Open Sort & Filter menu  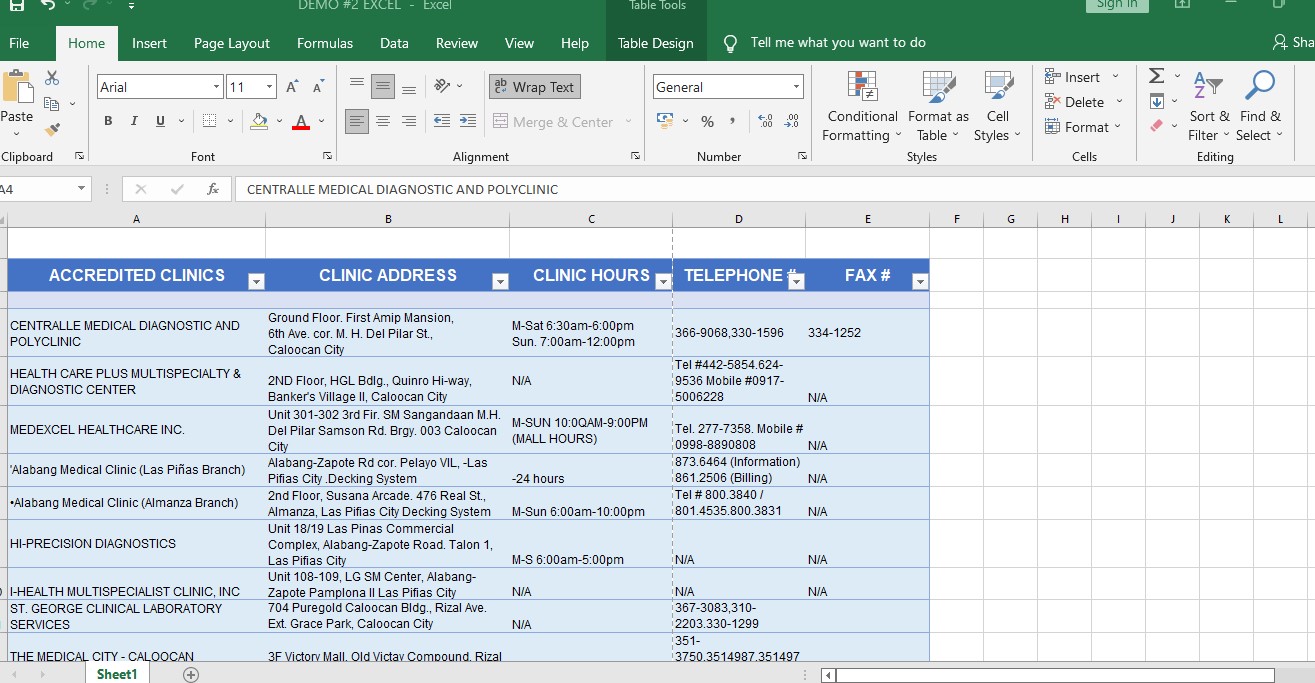tap(1209, 107)
